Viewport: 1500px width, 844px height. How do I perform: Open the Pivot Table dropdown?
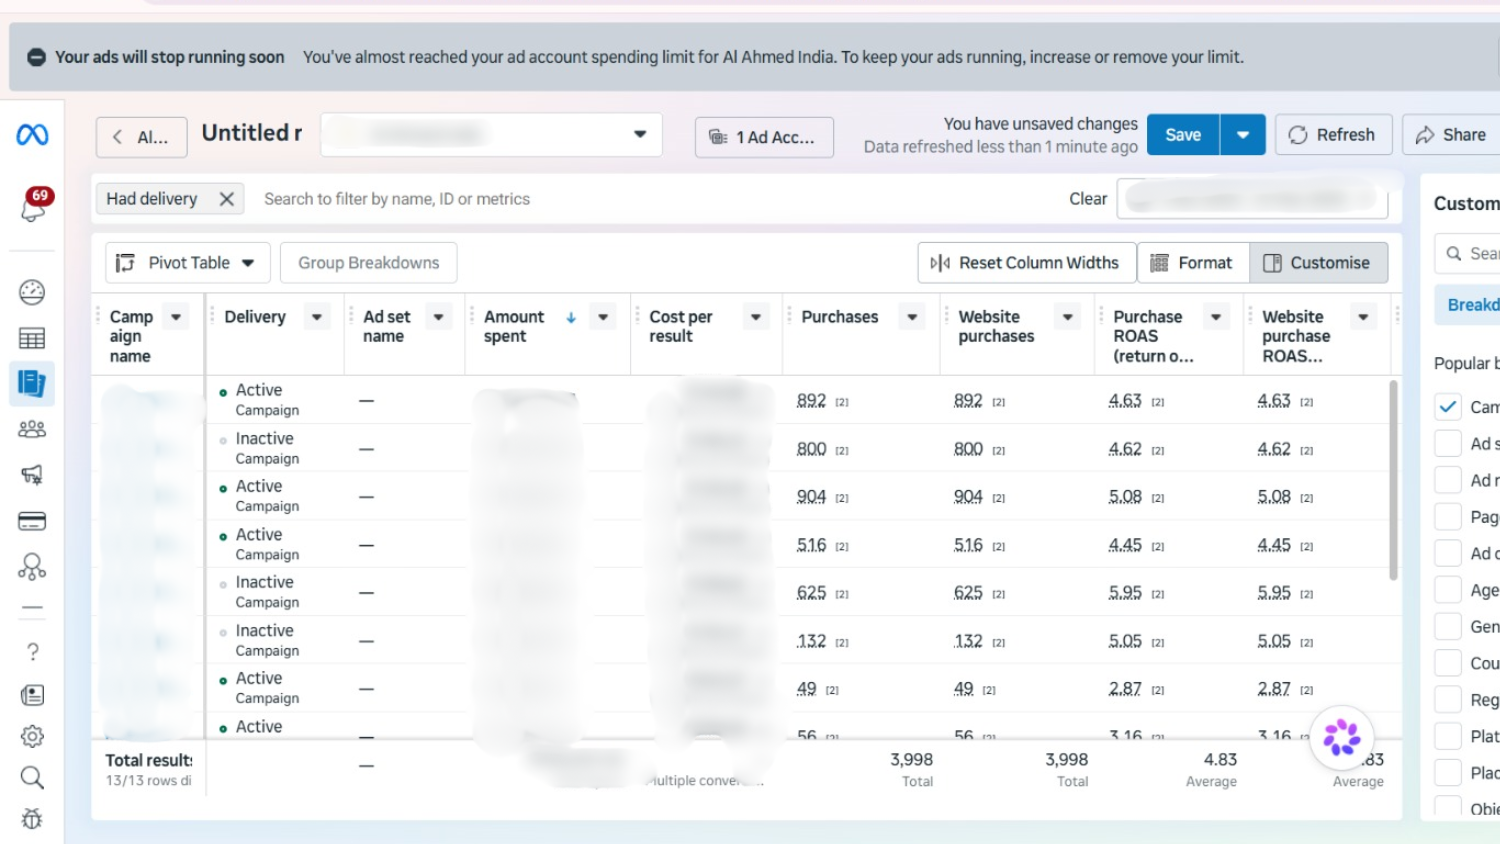(187, 263)
